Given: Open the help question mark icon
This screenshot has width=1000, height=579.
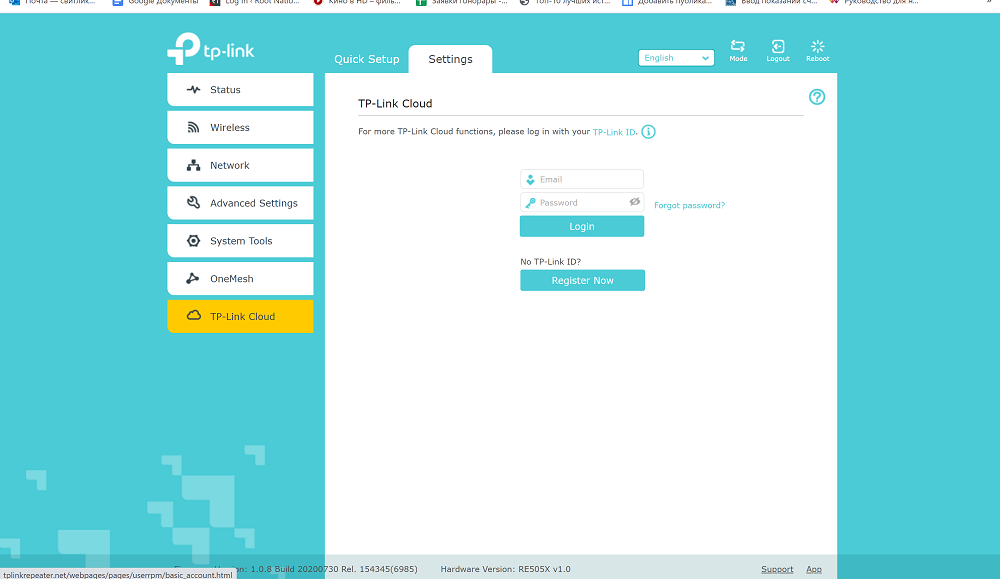Looking at the screenshot, I should (x=817, y=97).
